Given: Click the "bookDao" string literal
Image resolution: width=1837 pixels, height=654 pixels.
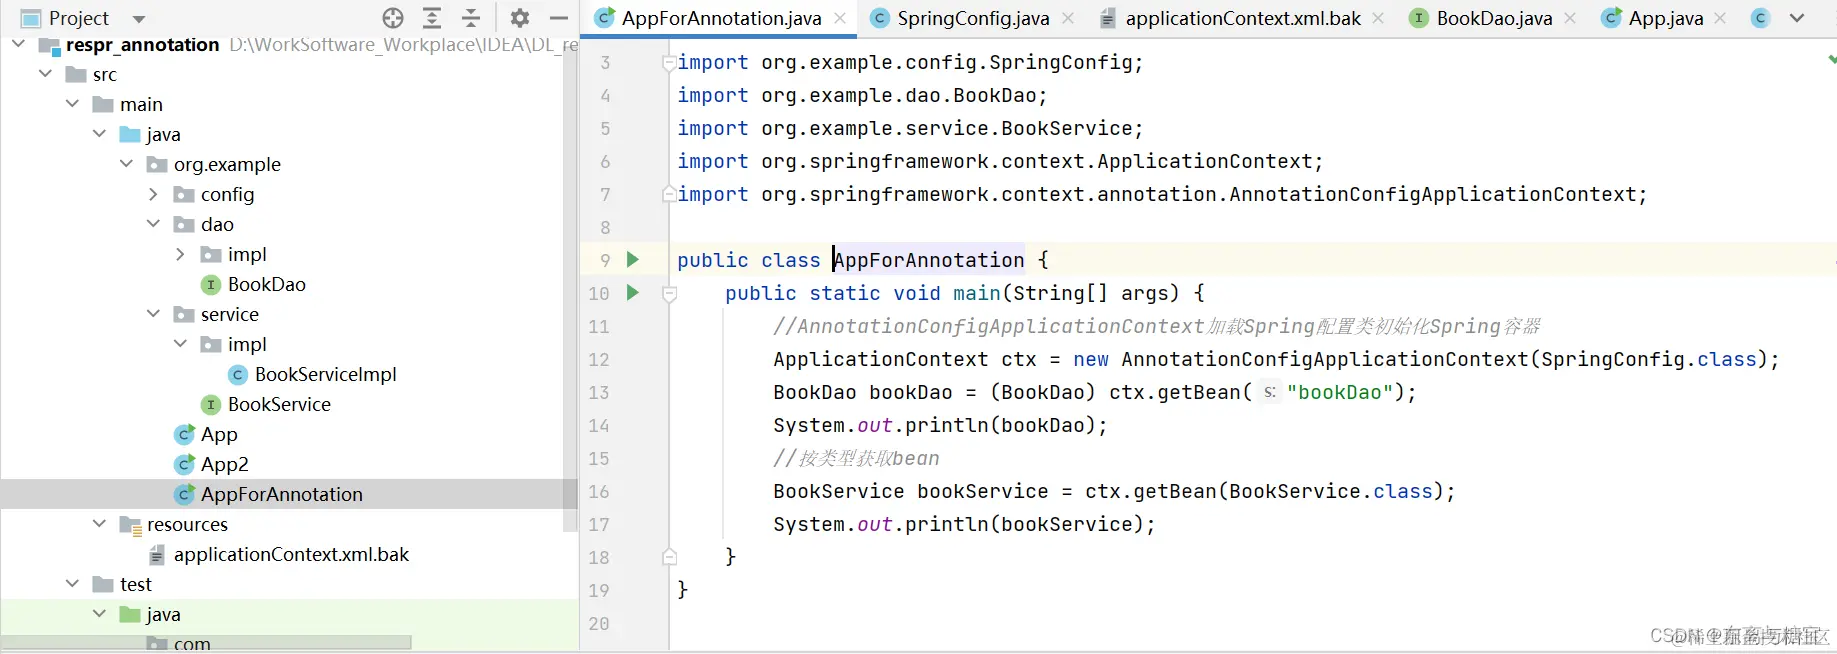Looking at the screenshot, I should pyautogui.click(x=1339, y=392).
